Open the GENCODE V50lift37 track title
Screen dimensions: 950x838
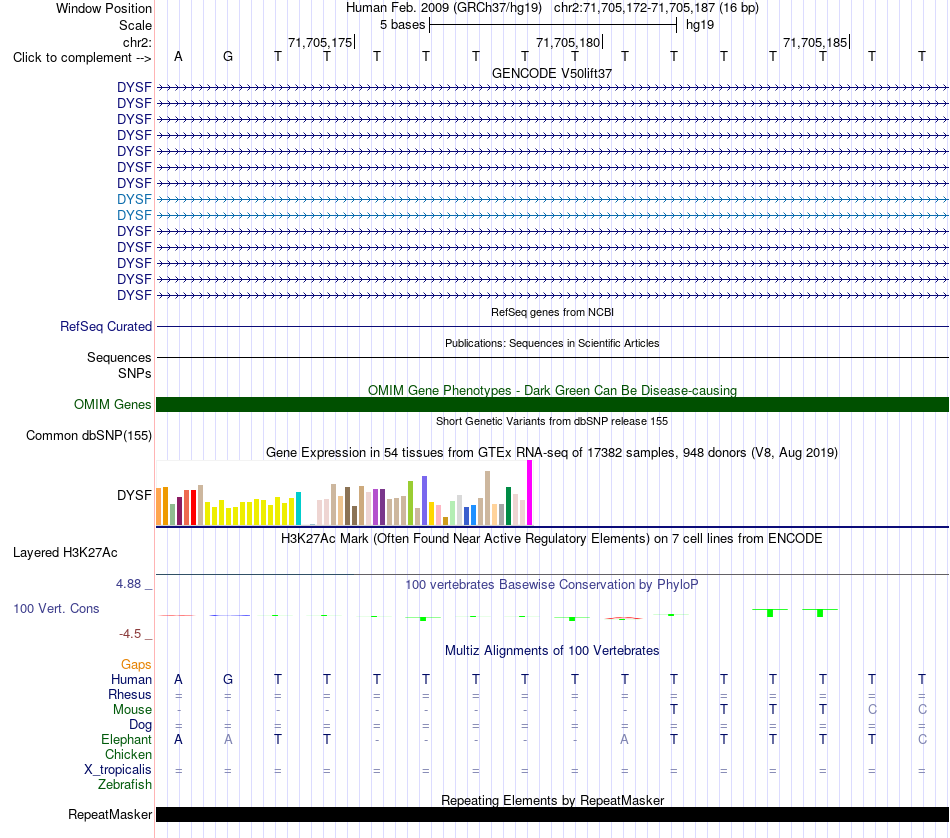pyautogui.click(x=552, y=73)
